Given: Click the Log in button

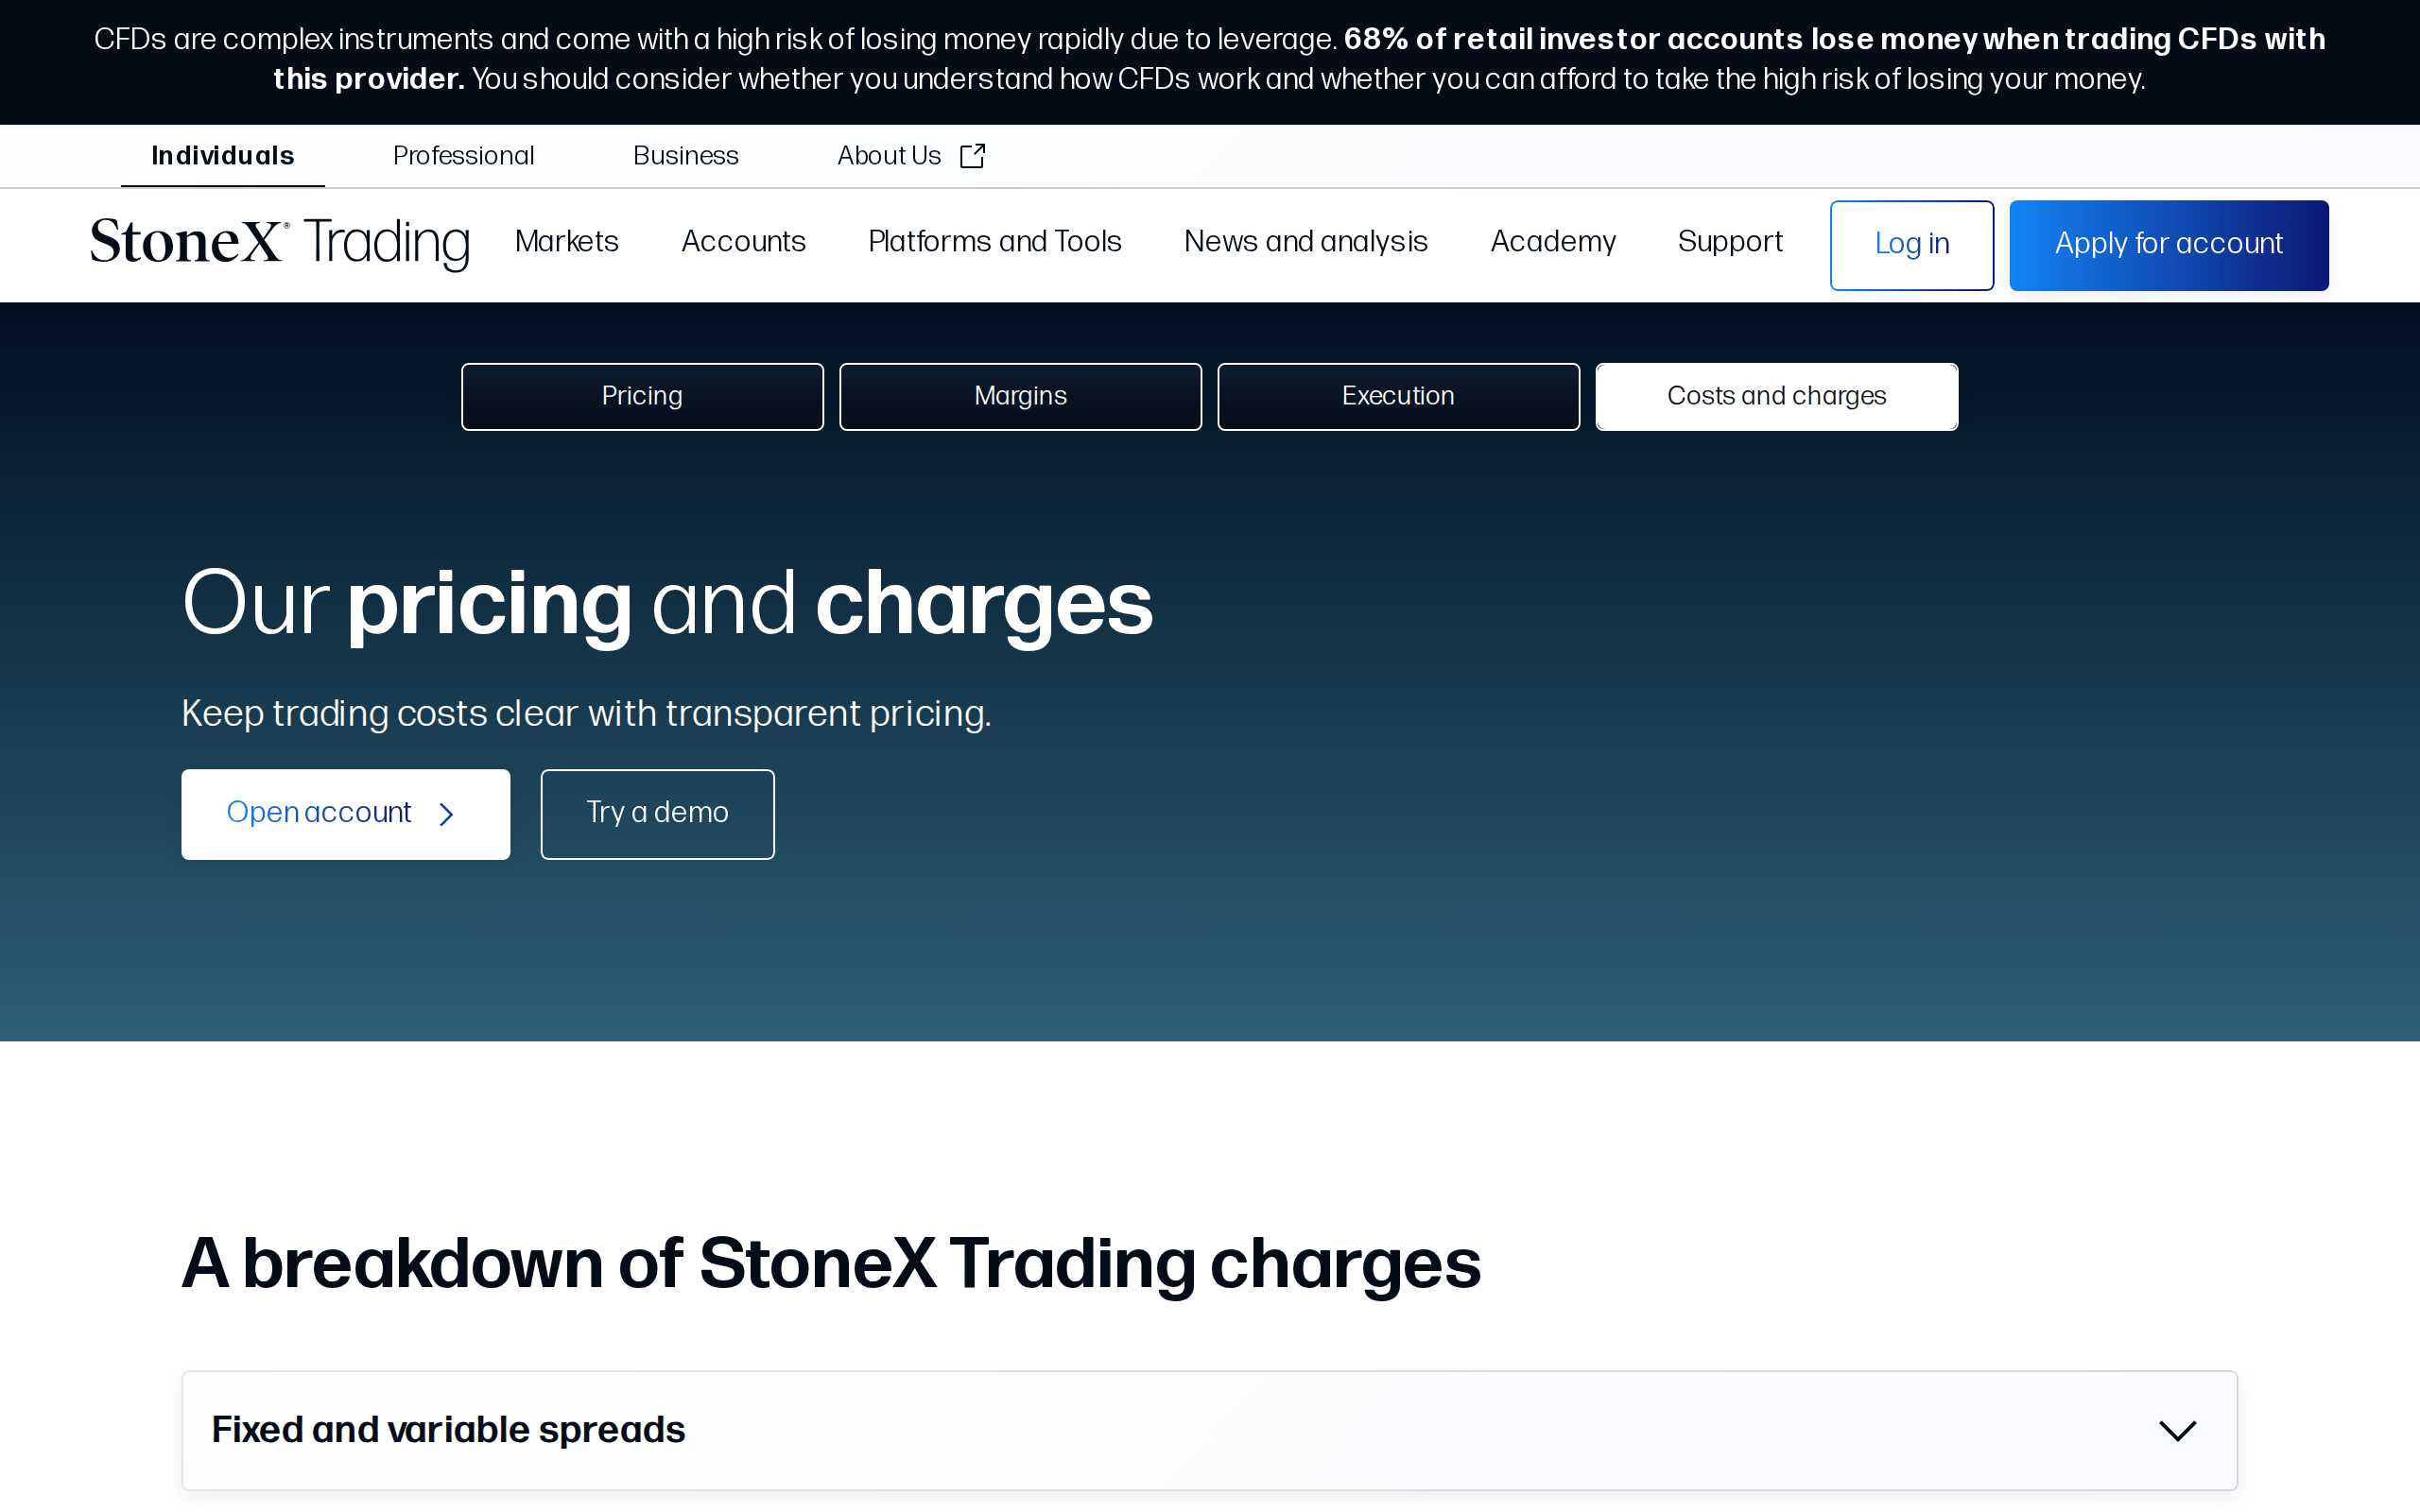Looking at the screenshot, I should coord(1911,245).
